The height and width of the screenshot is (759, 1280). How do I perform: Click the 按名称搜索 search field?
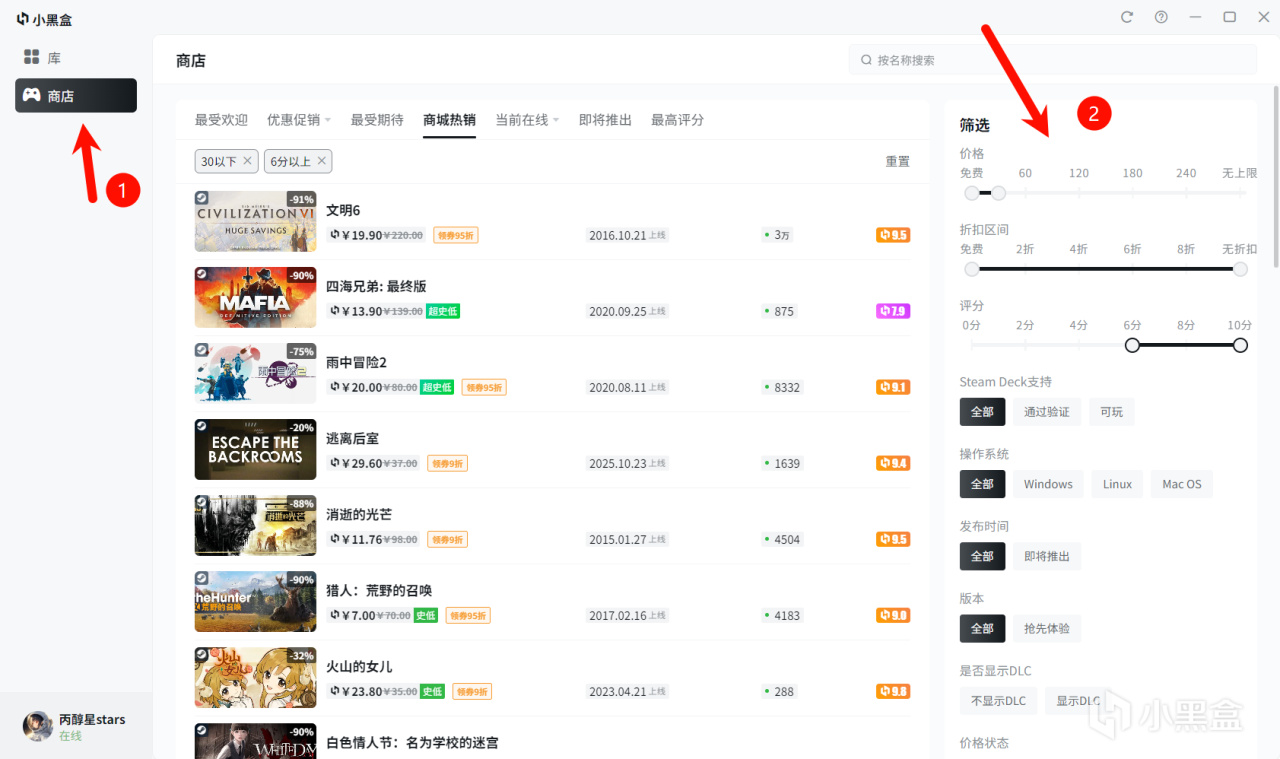point(1053,60)
